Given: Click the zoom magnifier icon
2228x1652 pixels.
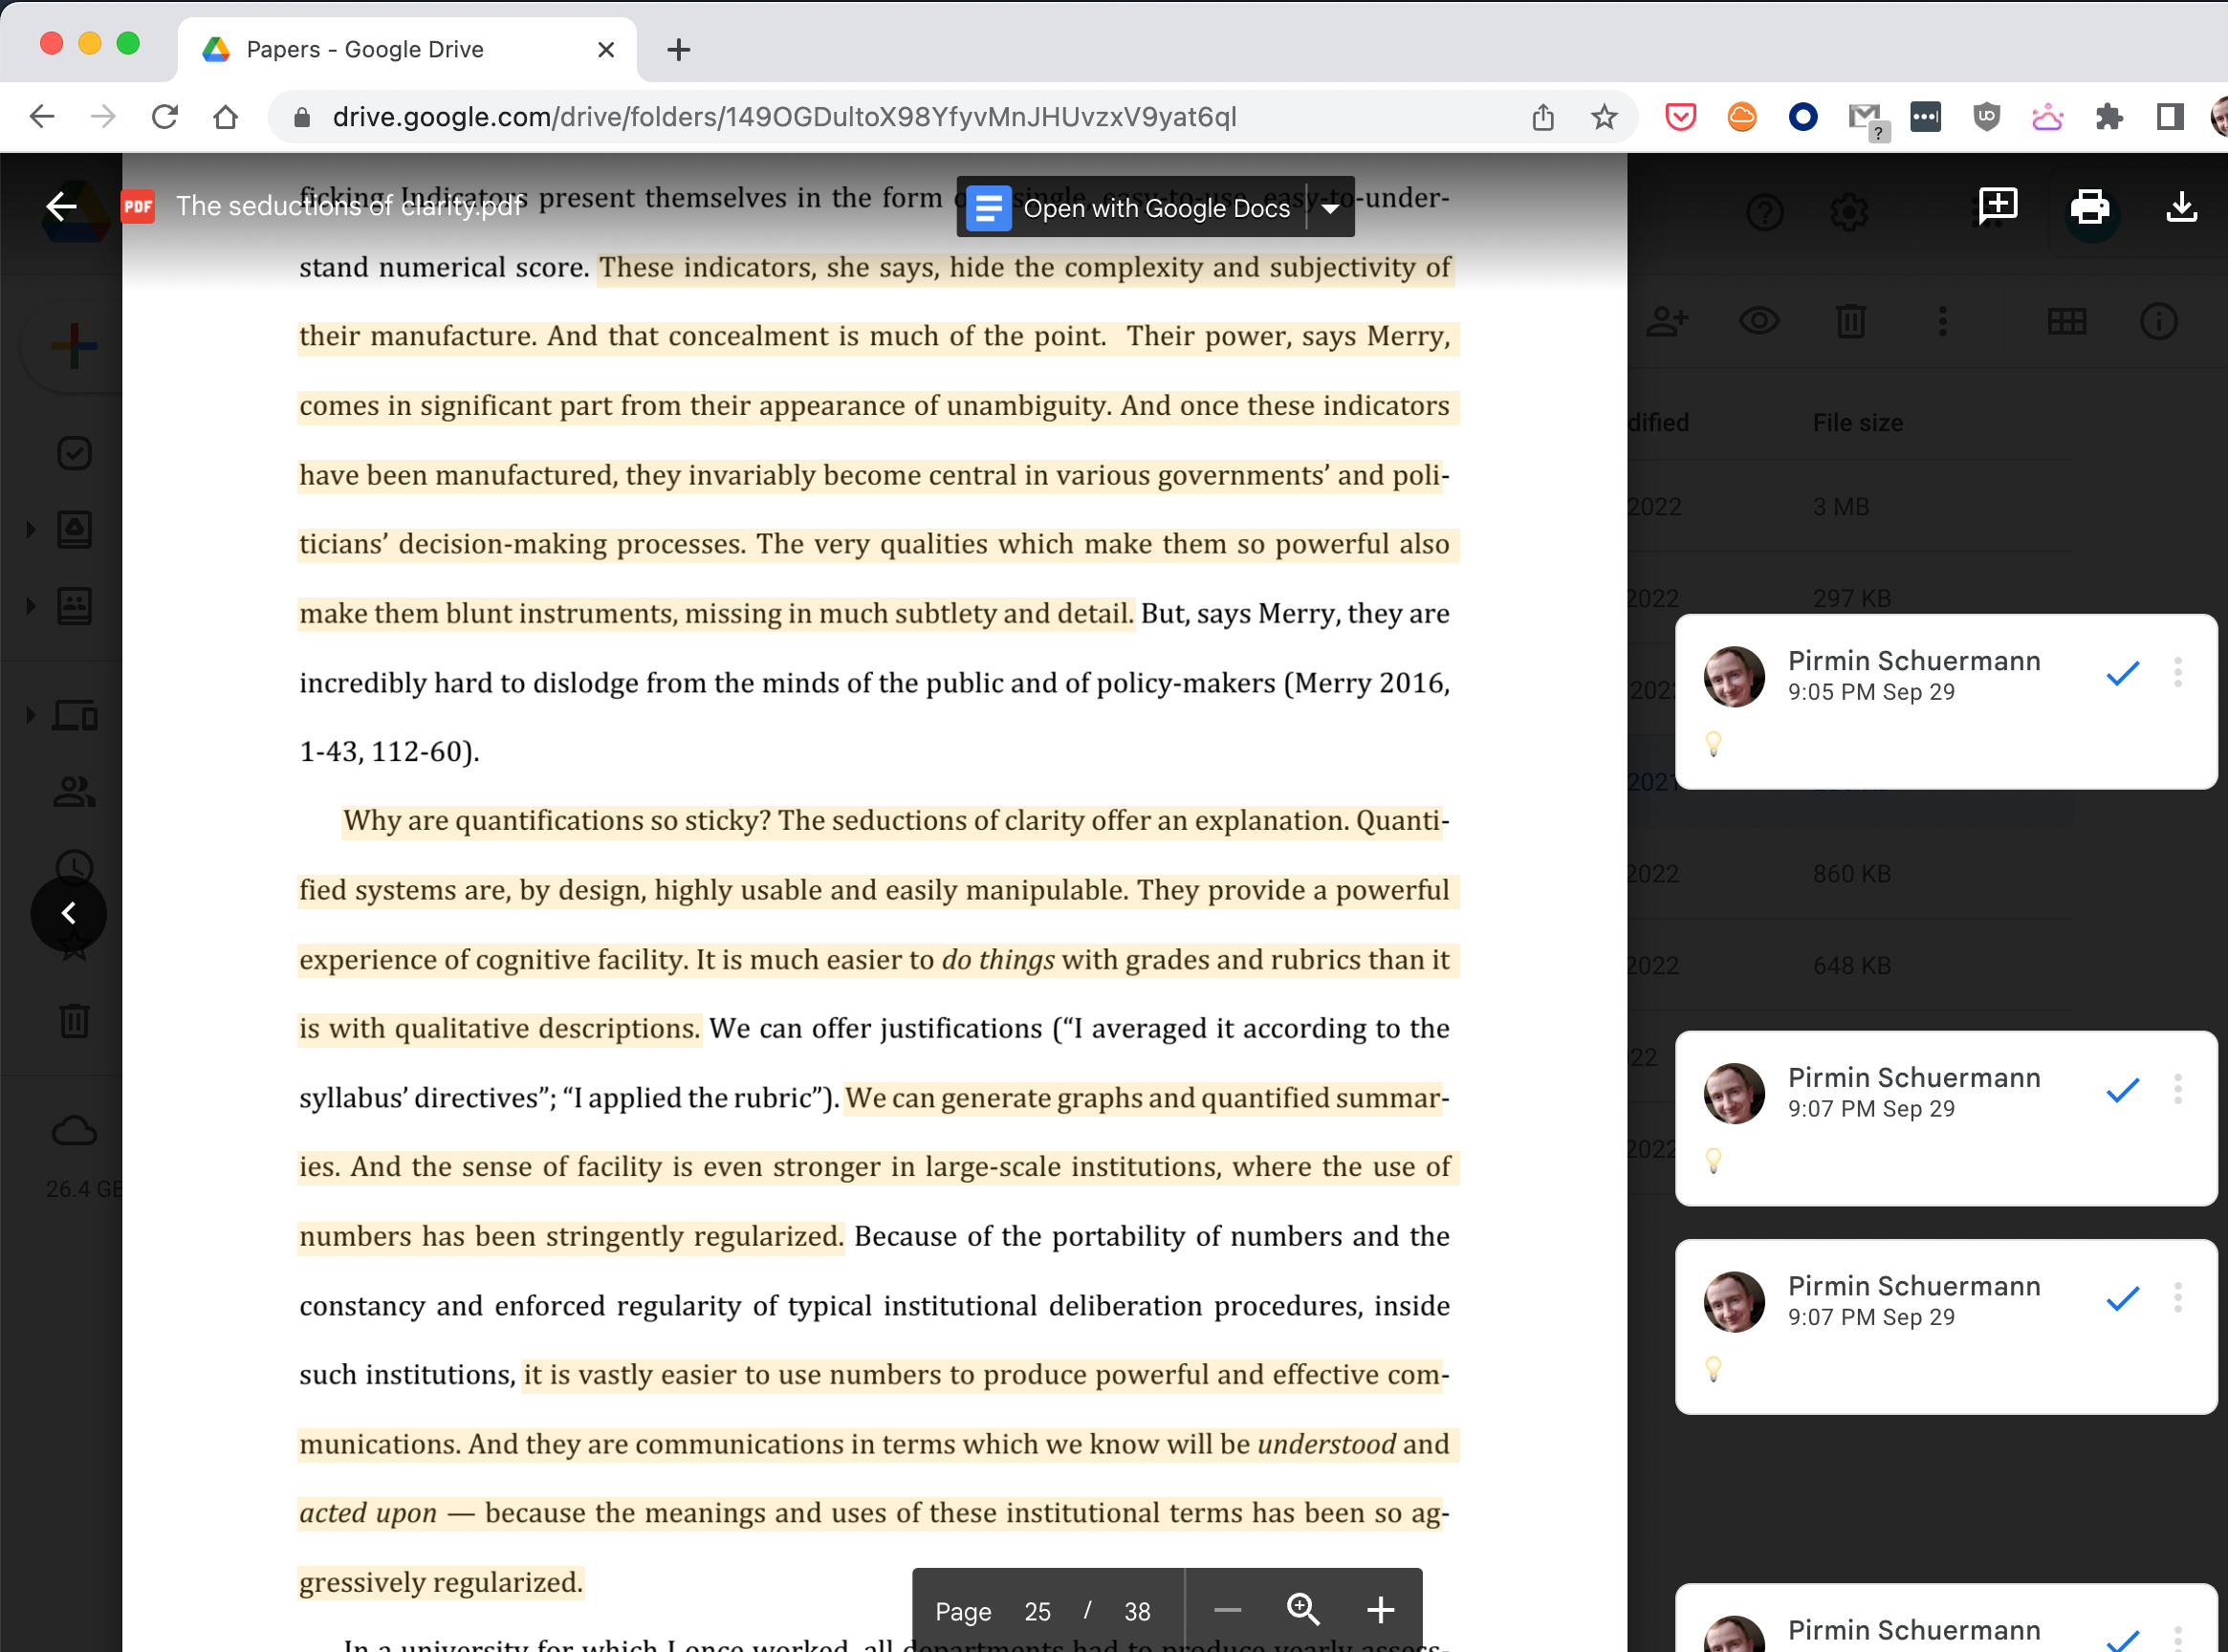Looking at the screenshot, I should pyautogui.click(x=1303, y=1609).
